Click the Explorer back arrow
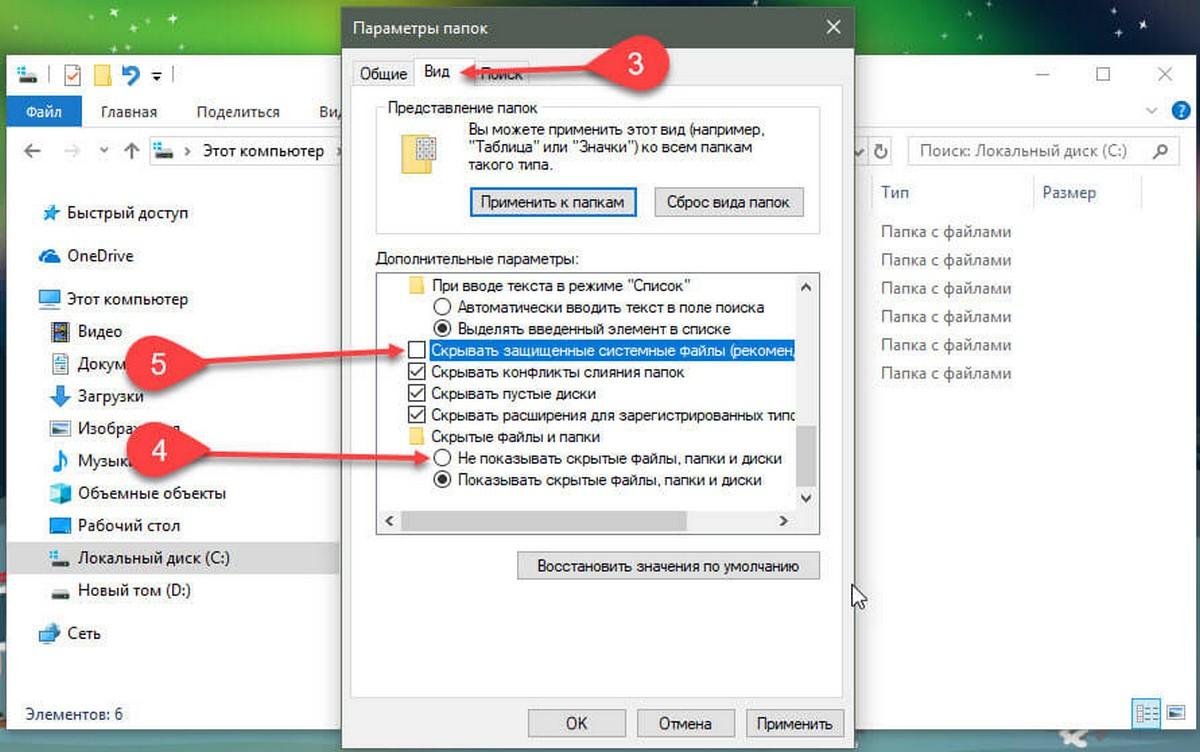Image resolution: width=1200 pixels, height=752 pixels. coord(32,151)
